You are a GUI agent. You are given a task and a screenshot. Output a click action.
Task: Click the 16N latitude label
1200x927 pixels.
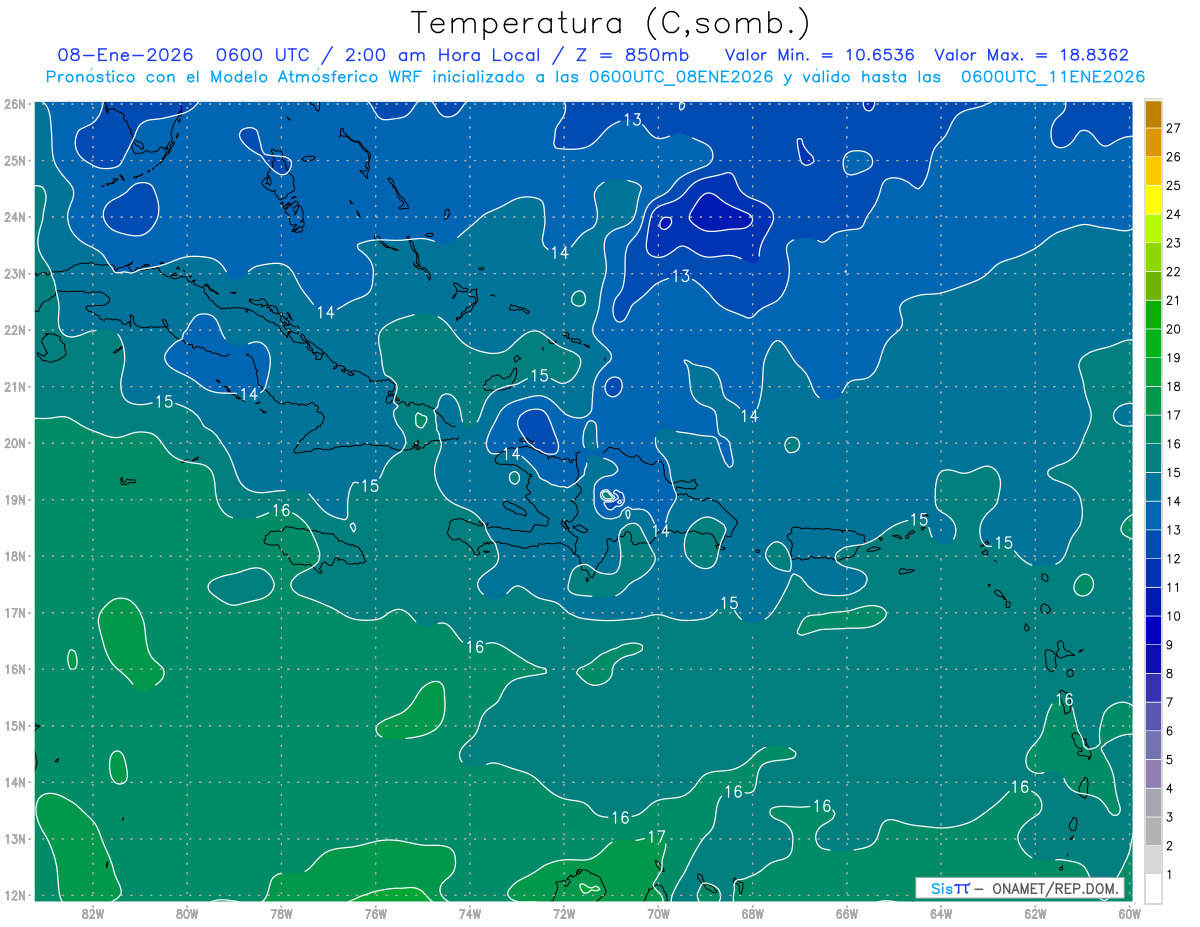pos(14,669)
